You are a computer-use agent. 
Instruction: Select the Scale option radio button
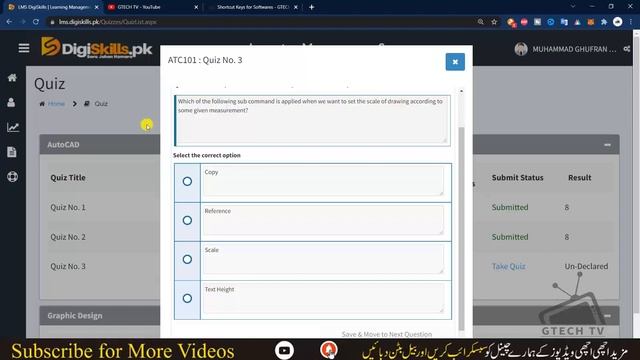tap(187, 259)
